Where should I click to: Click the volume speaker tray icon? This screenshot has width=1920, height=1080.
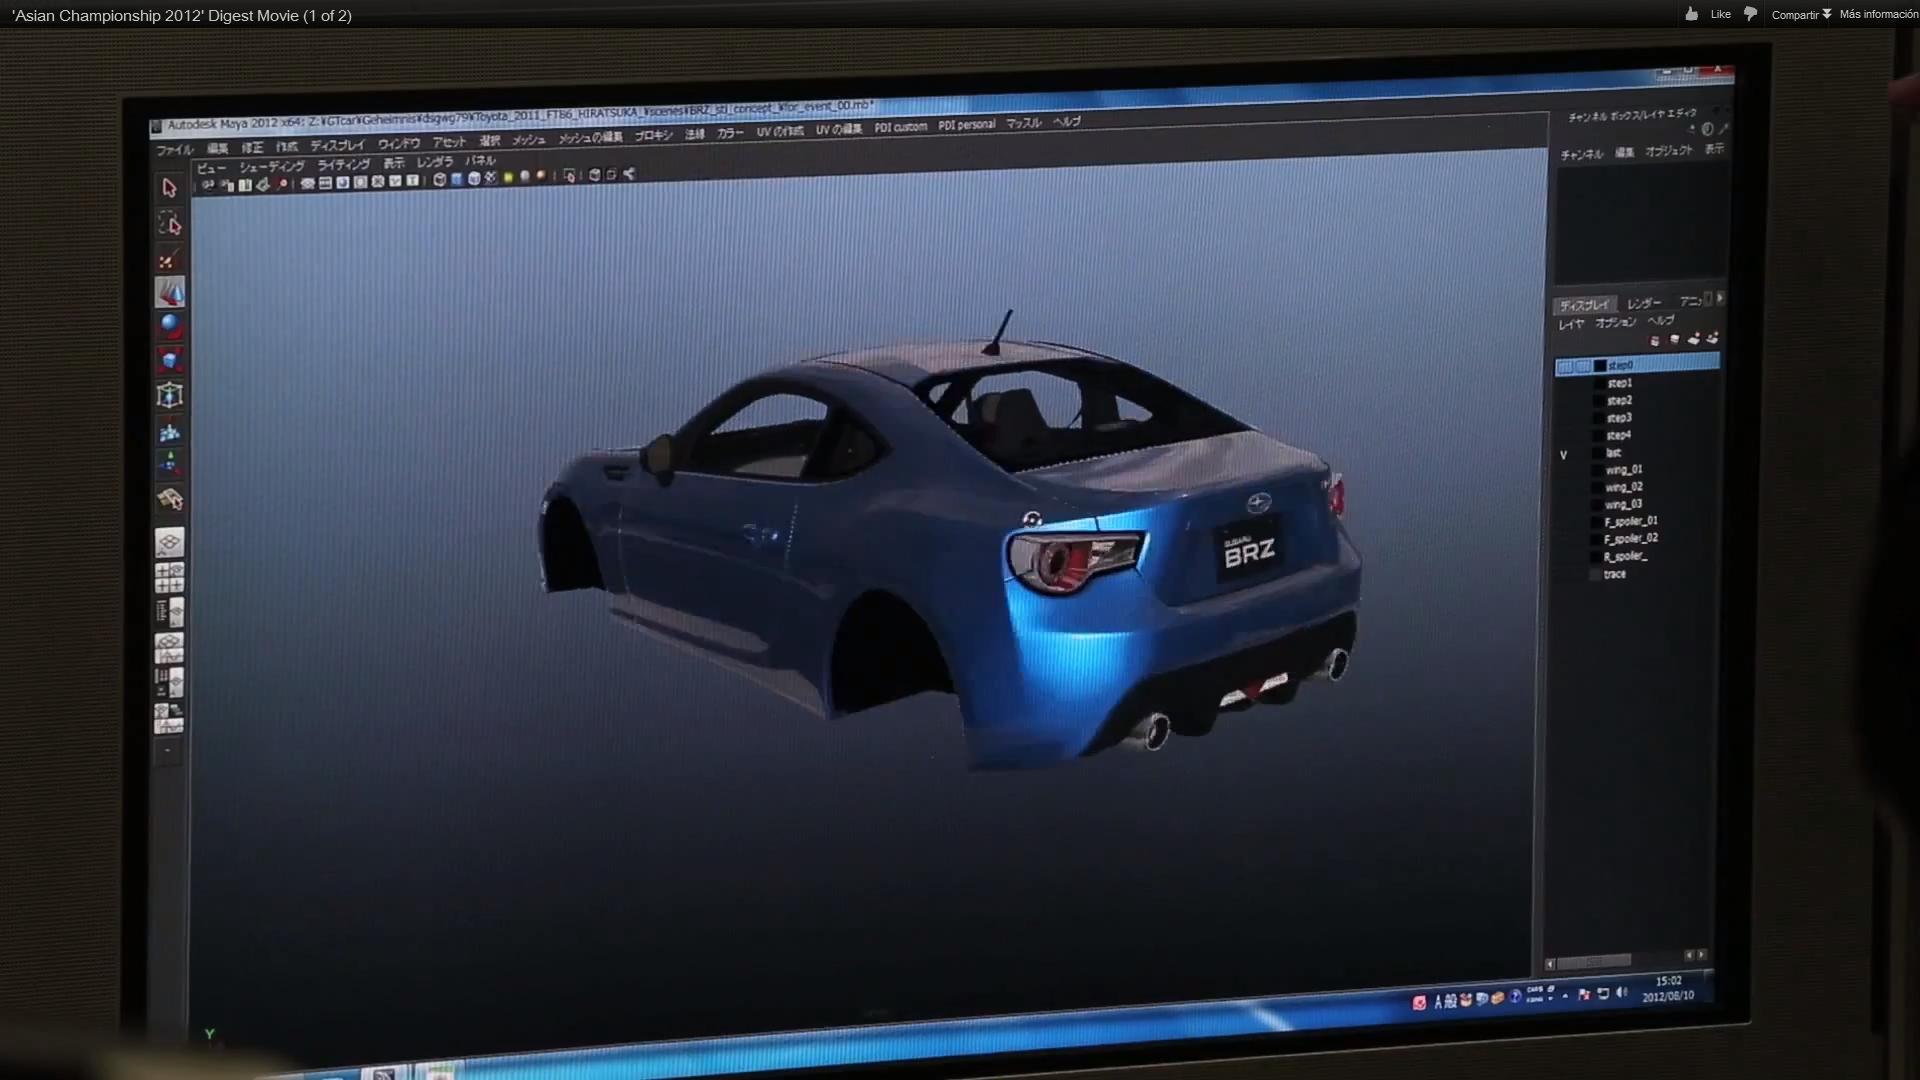pyautogui.click(x=1621, y=993)
